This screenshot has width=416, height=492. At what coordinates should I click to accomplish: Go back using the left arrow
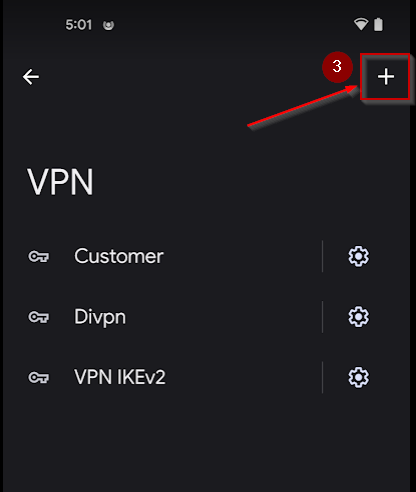[31, 77]
